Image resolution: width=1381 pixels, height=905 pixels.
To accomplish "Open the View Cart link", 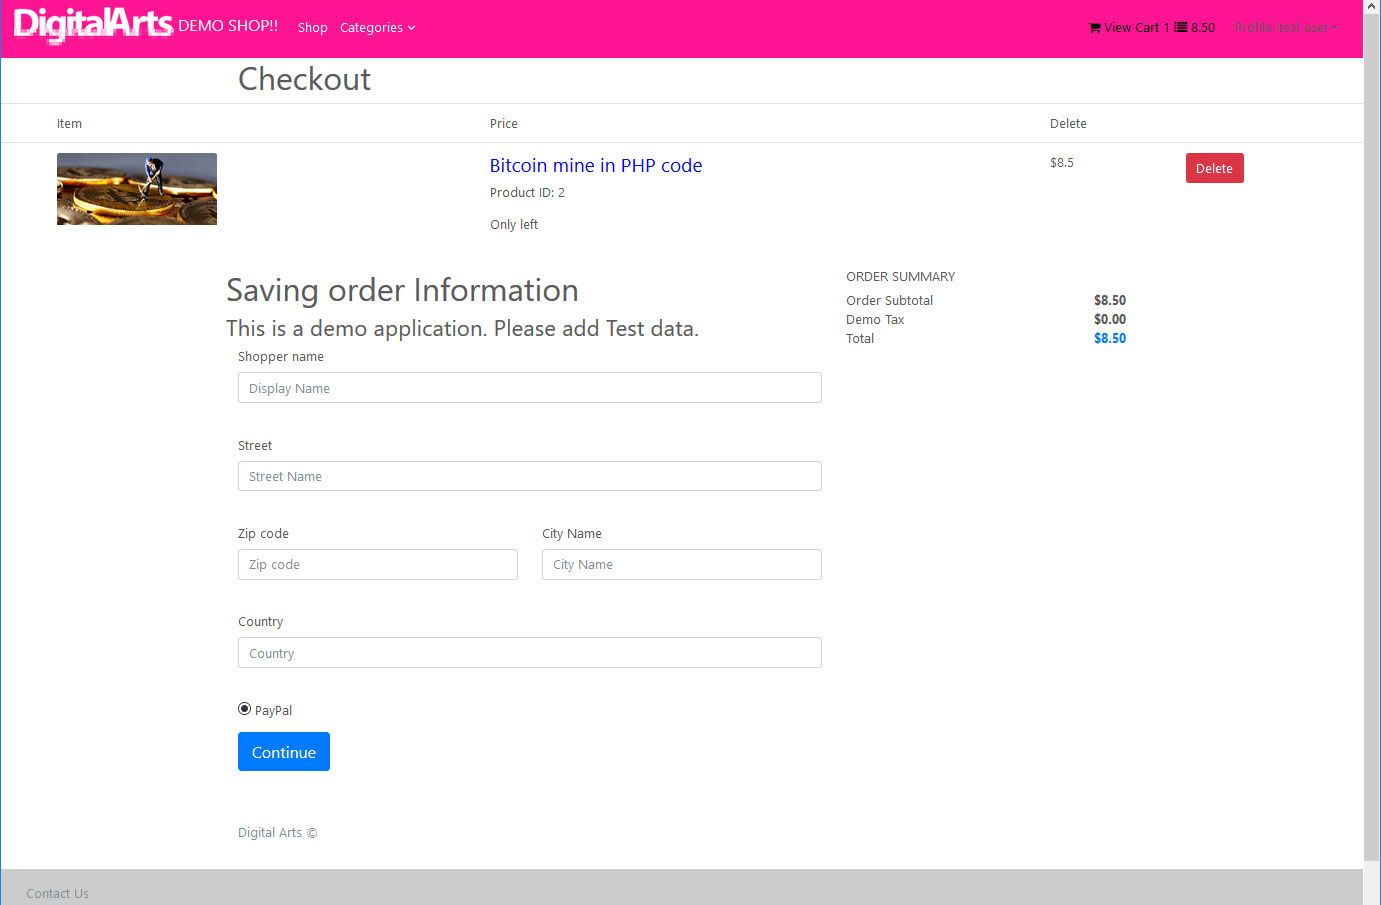I will 1131,28.
